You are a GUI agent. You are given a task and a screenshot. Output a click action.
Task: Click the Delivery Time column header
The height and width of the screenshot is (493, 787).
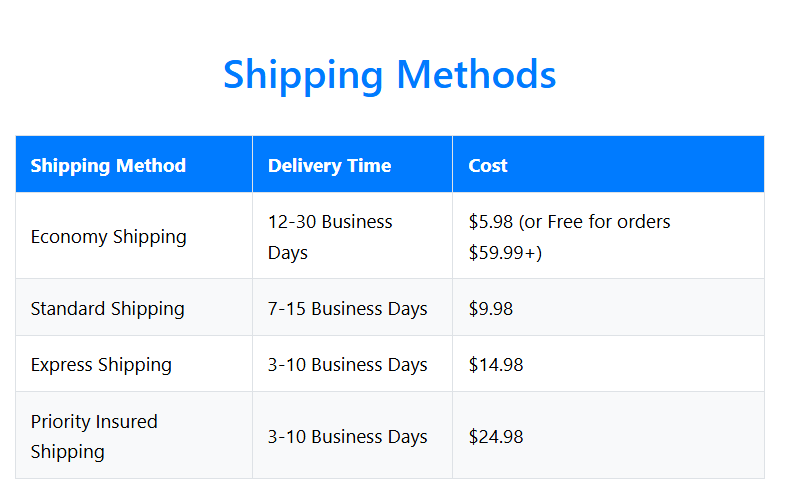click(329, 165)
